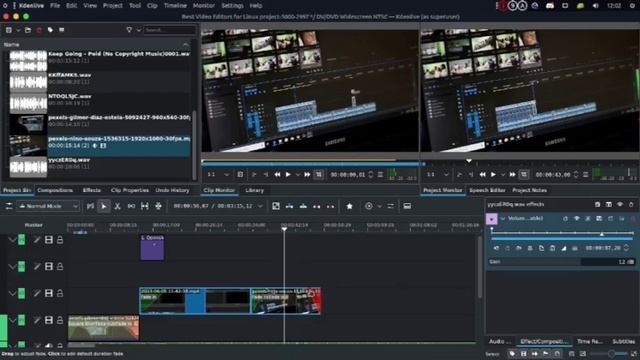The image size is (640, 360).
Task: Click set zone in on Clip Monitor
Action: point(254,175)
